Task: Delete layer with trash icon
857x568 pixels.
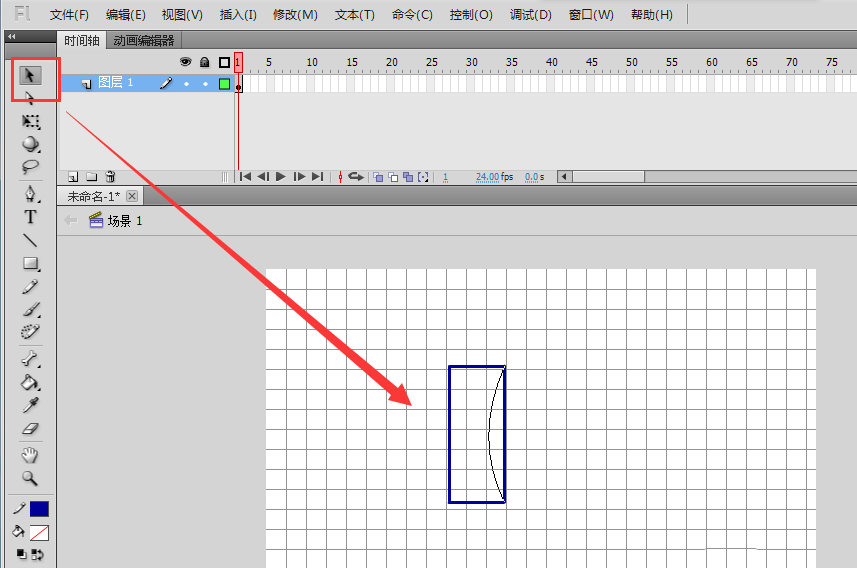Action: 110,176
